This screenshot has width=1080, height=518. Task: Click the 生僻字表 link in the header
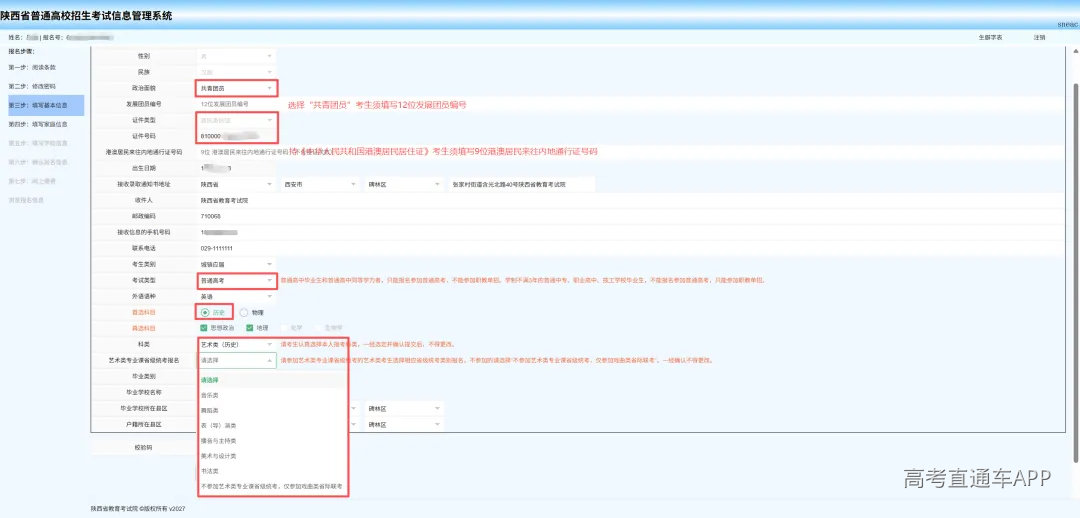tap(990, 37)
